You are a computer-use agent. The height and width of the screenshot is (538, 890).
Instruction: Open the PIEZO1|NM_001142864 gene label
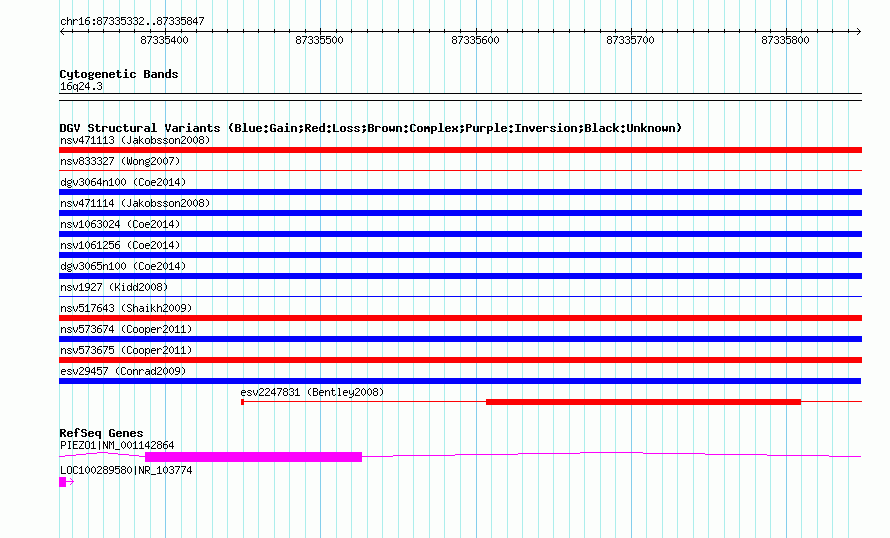click(117, 445)
